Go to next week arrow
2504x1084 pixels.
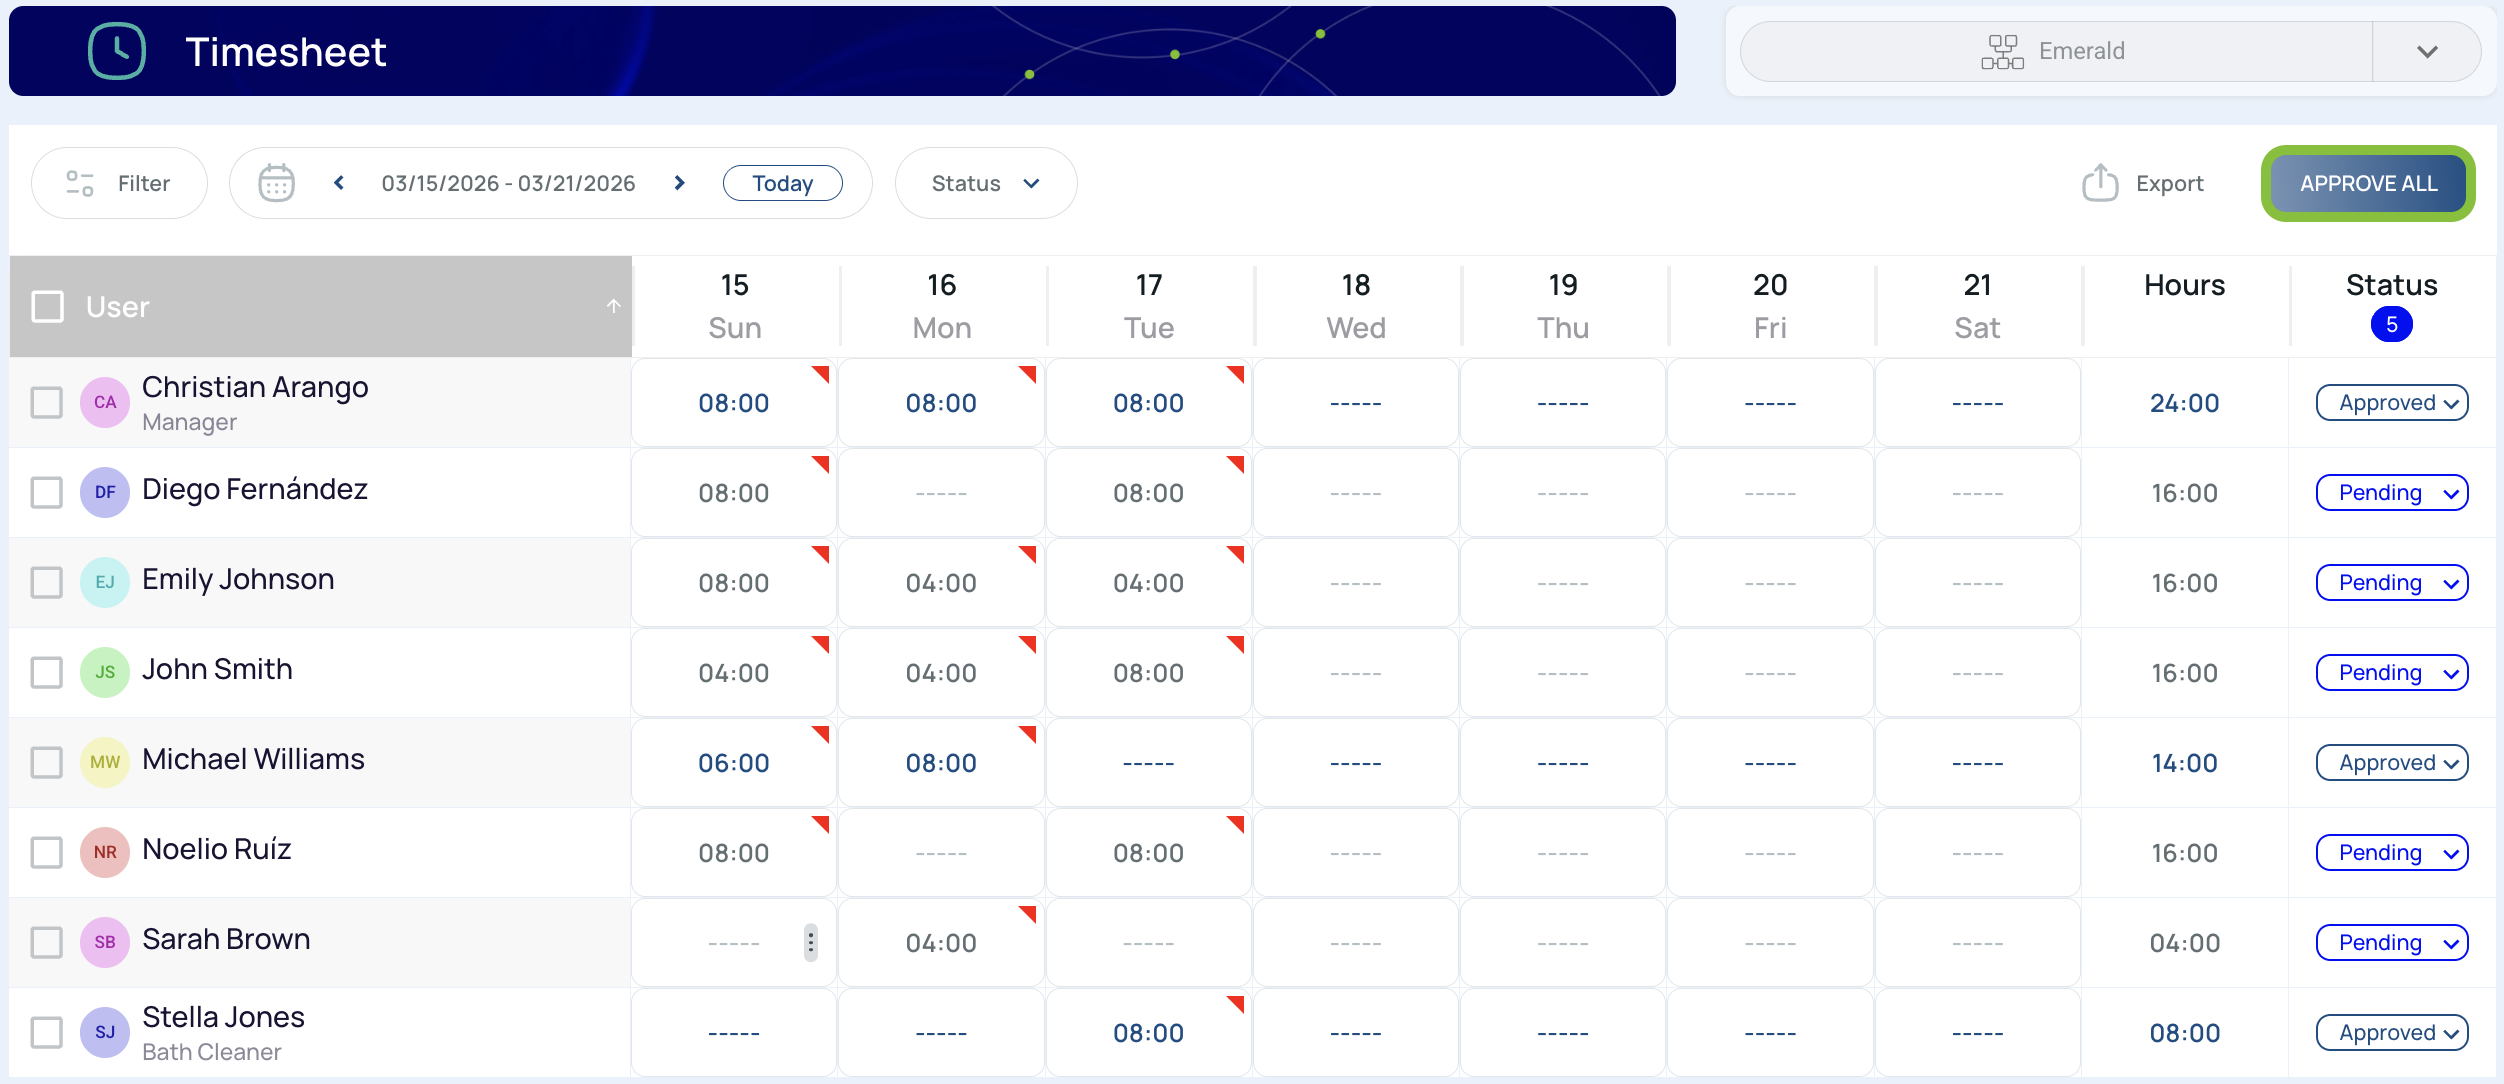click(x=680, y=183)
